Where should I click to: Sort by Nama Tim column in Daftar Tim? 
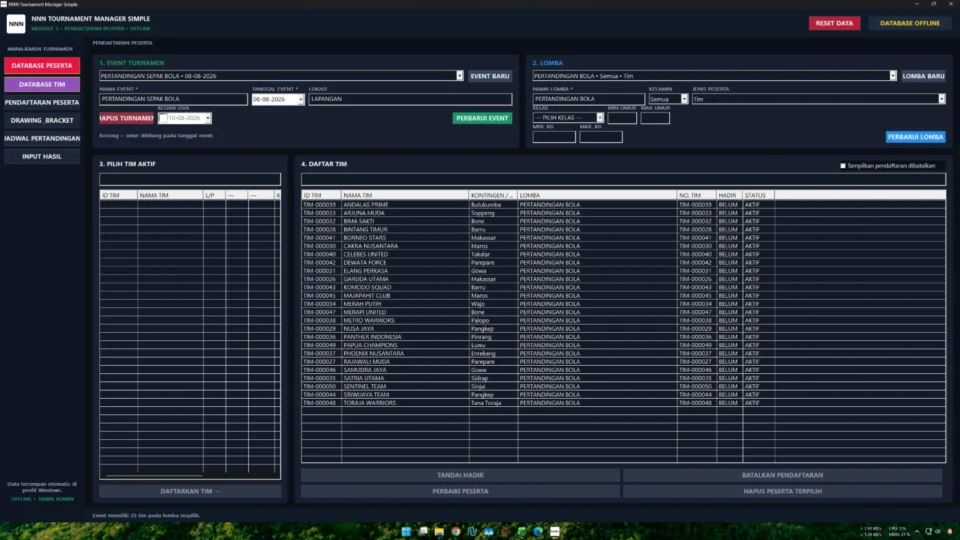405,195
